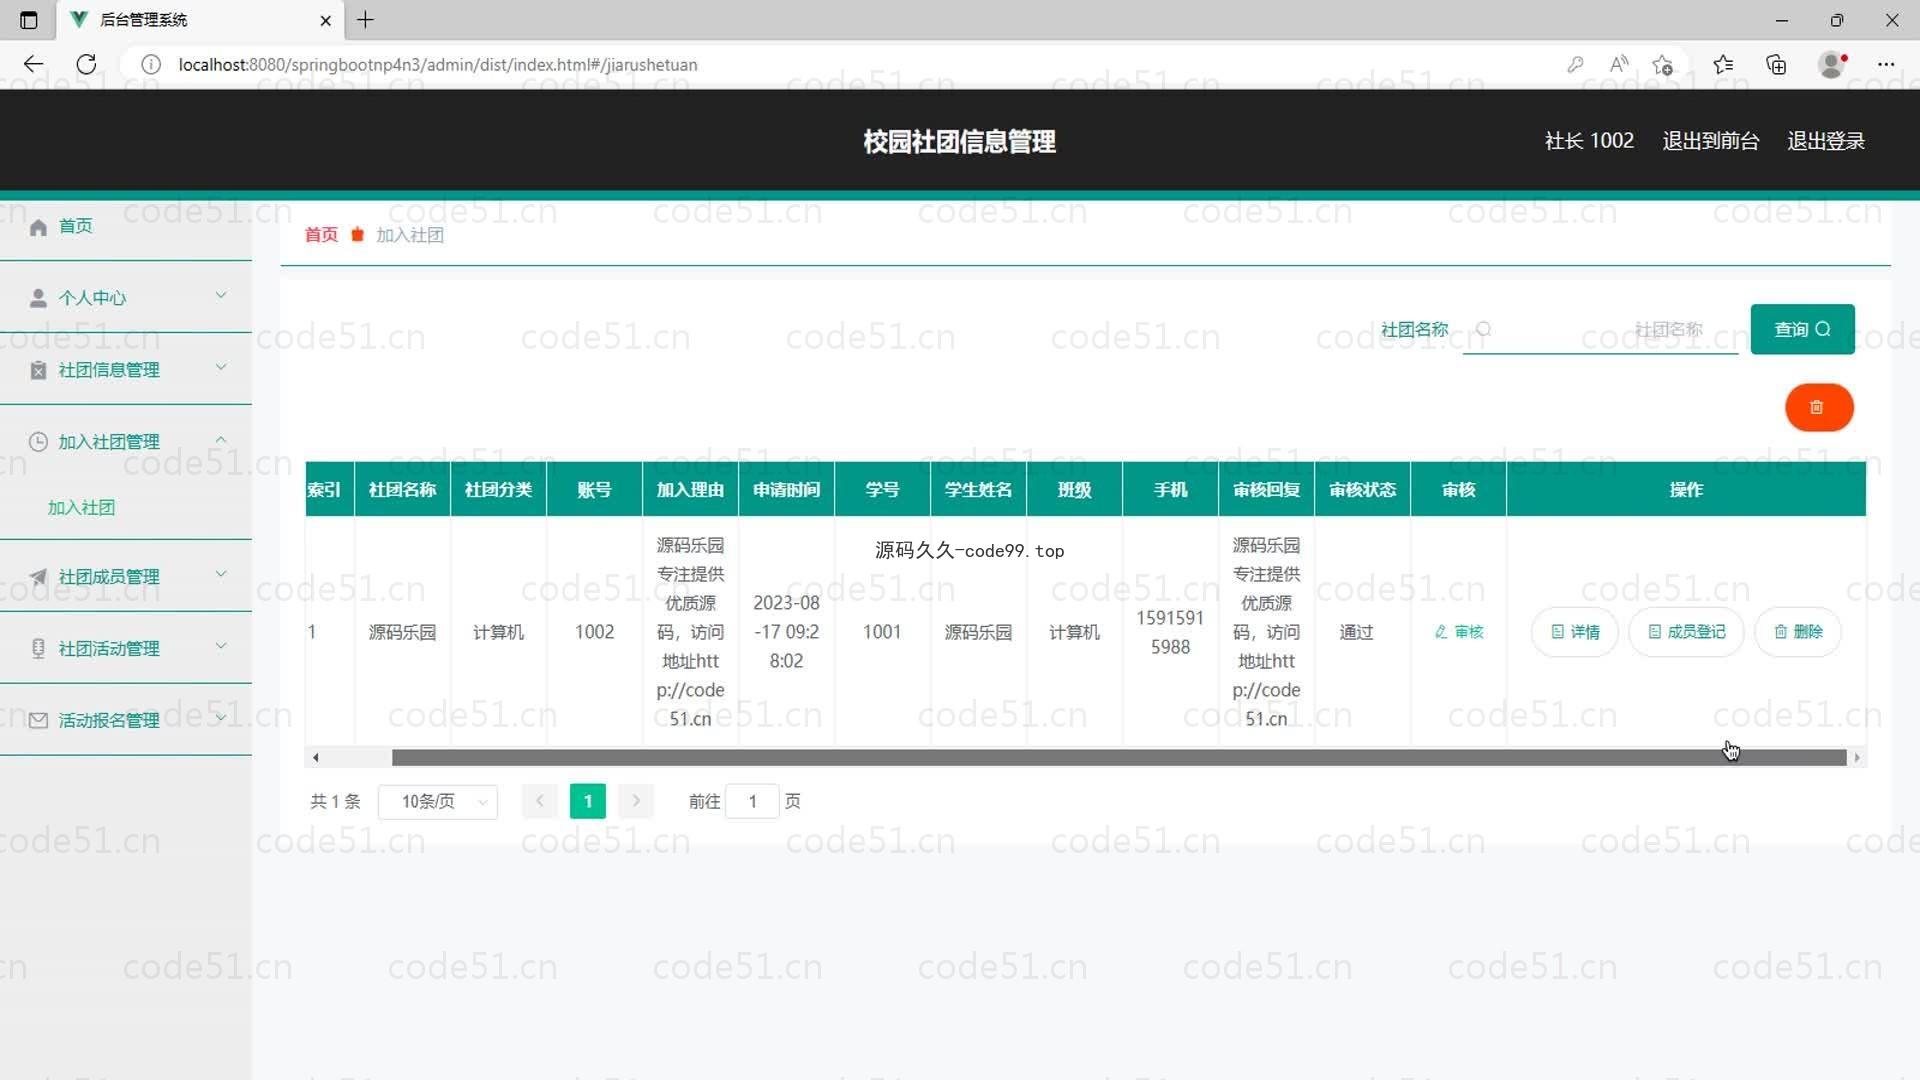The image size is (1920, 1080).
Task: Click the paper plane icon beside 社团成员管理
Action: click(38, 577)
